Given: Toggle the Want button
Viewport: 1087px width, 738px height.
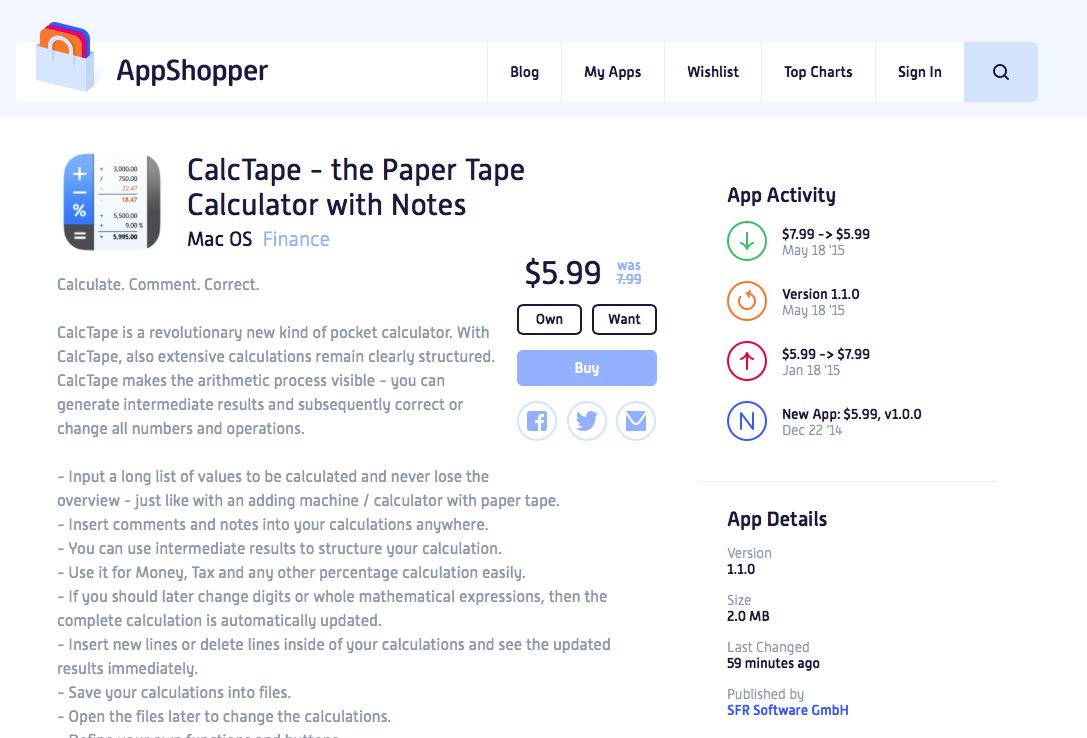Looking at the screenshot, I should coord(624,319).
